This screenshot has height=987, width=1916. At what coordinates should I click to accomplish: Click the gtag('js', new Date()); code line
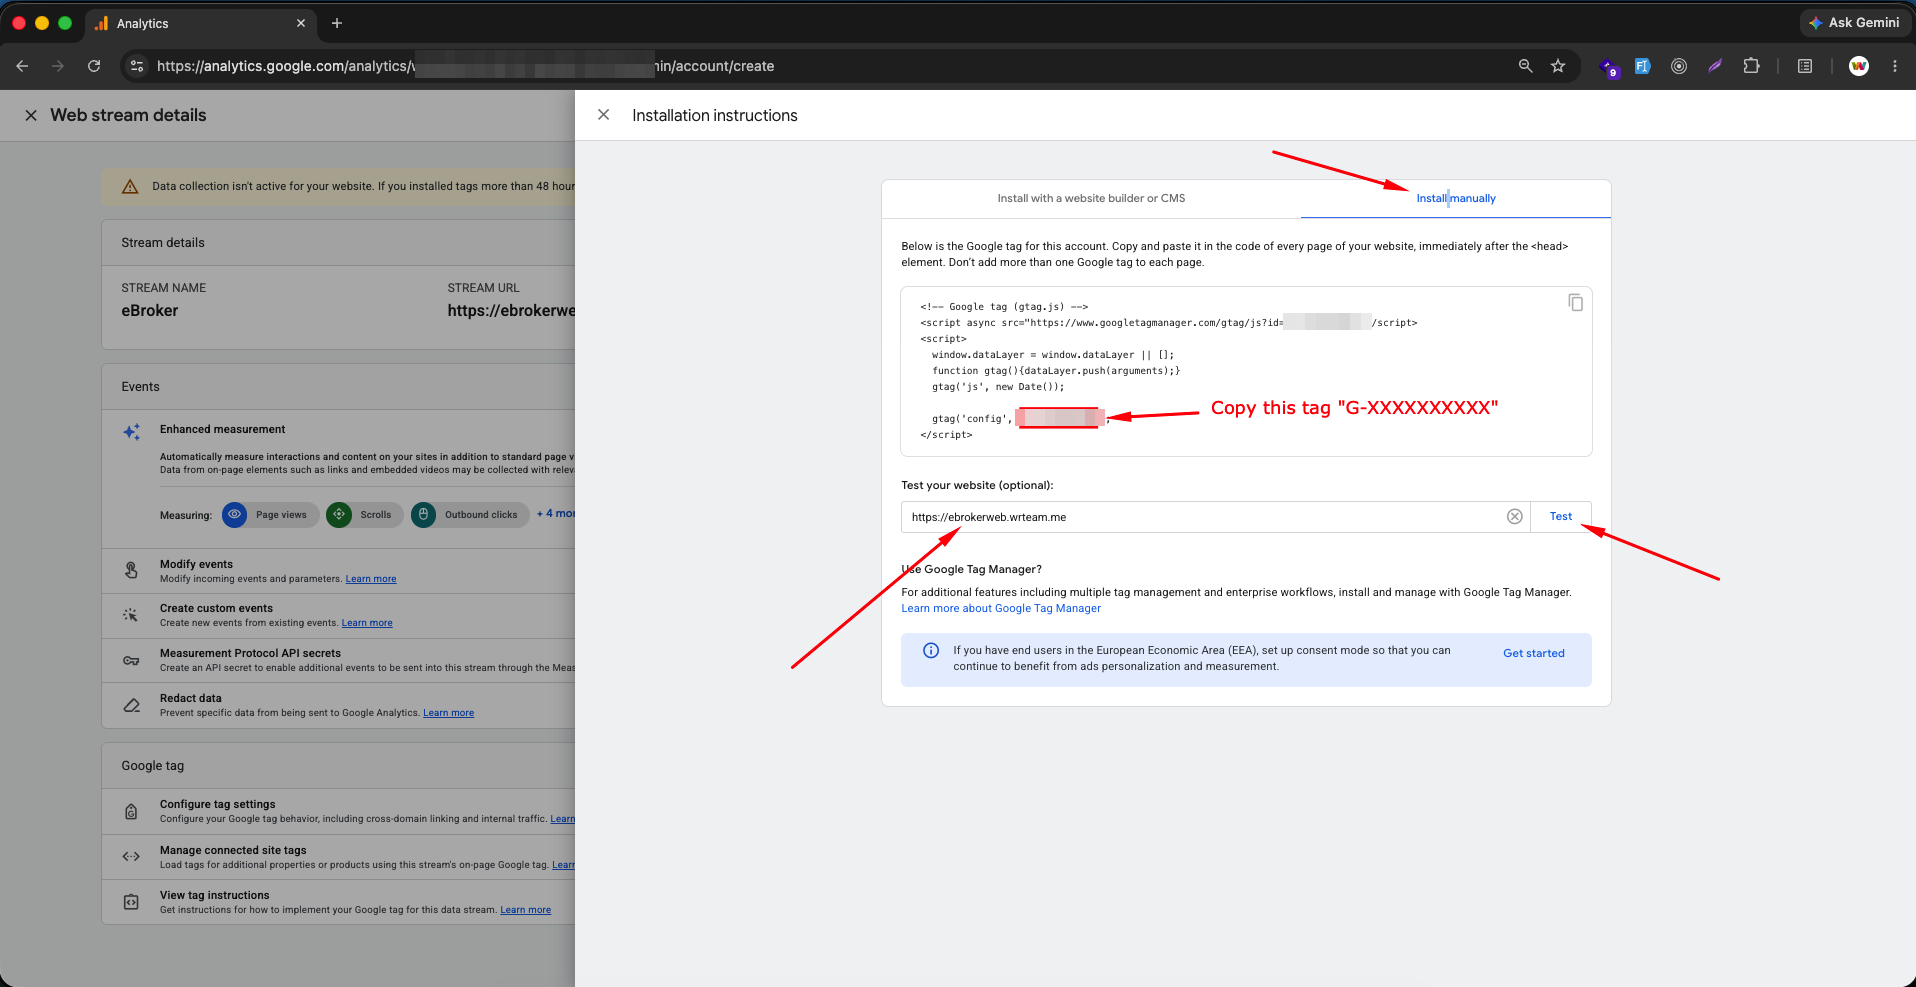click(998, 387)
